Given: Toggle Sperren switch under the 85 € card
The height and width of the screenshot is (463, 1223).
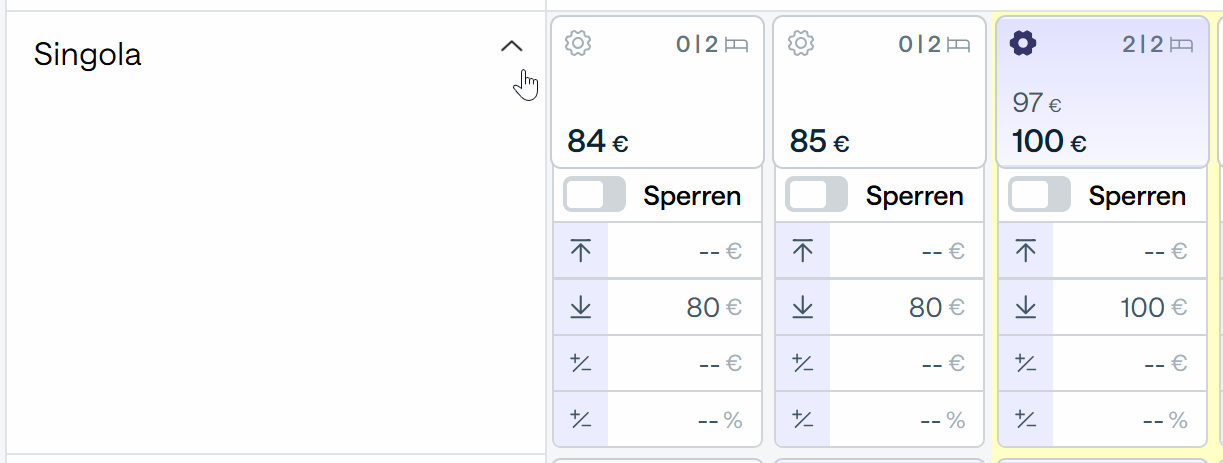Looking at the screenshot, I should pos(816,195).
